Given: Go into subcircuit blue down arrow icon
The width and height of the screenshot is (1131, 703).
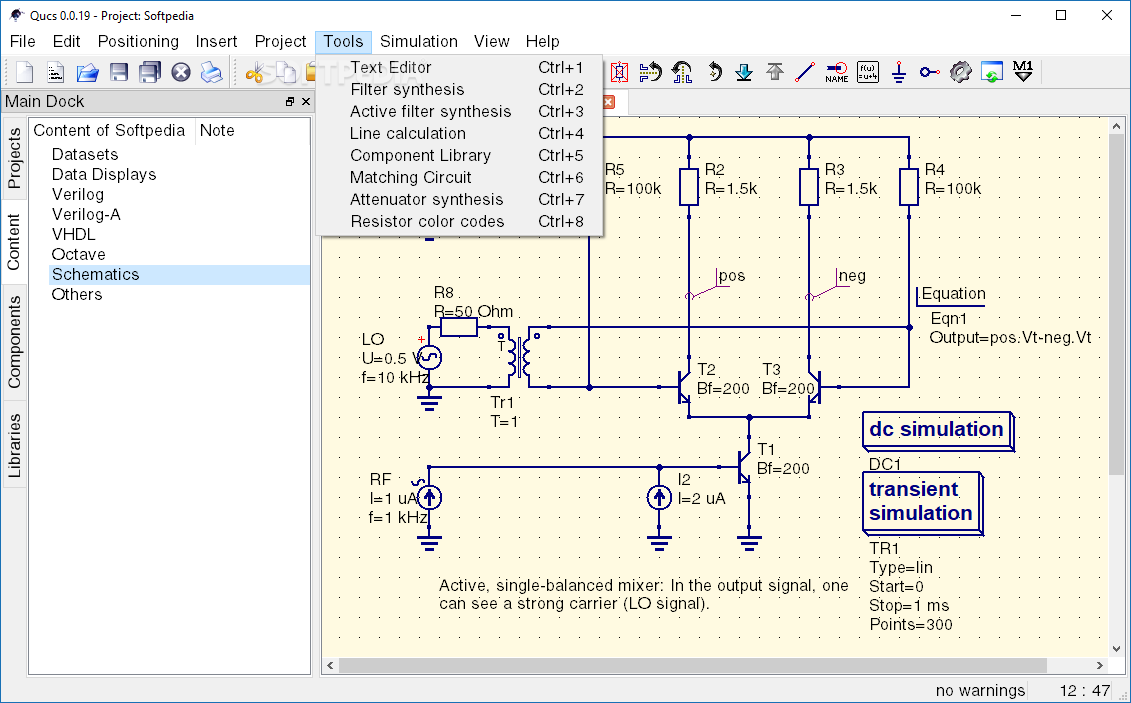Looking at the screenshot, I should pos(744,72).
